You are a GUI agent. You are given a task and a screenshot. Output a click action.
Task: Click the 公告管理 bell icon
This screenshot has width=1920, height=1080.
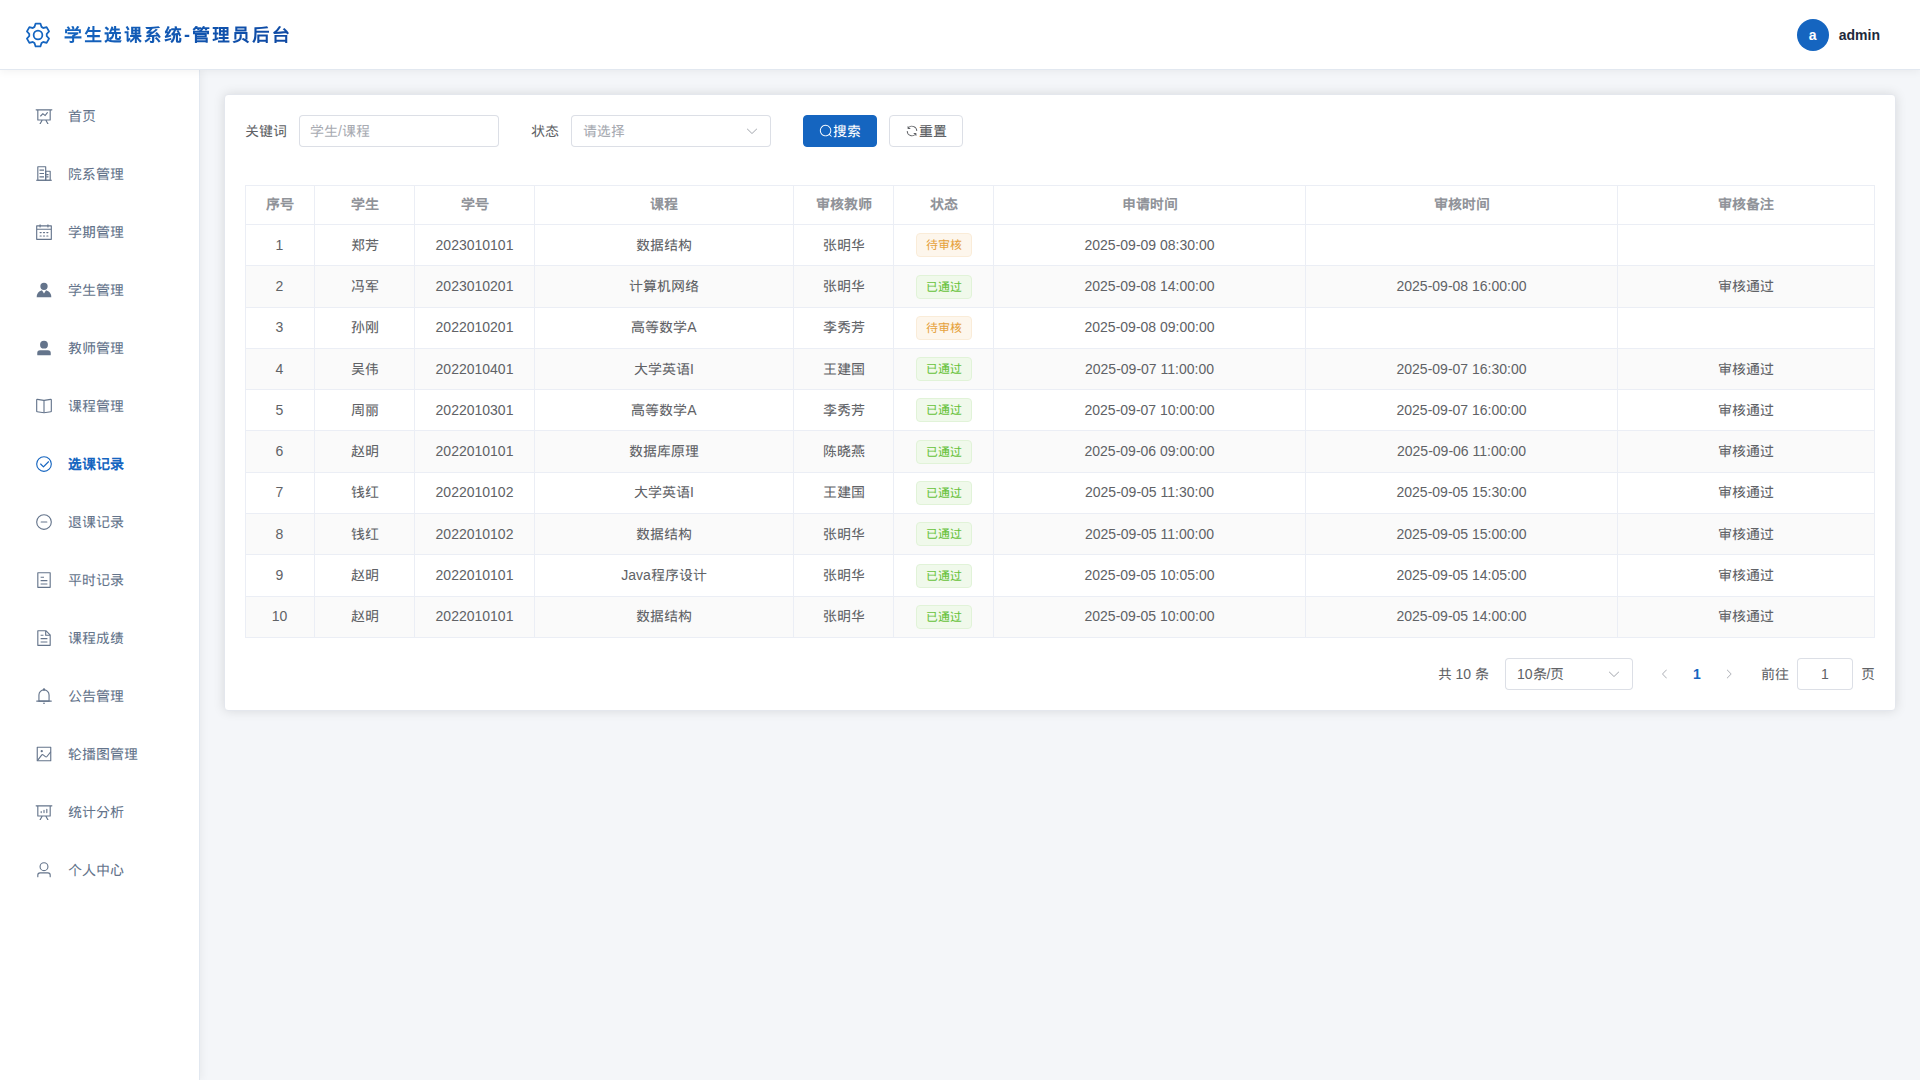click(x=44, y=696)
